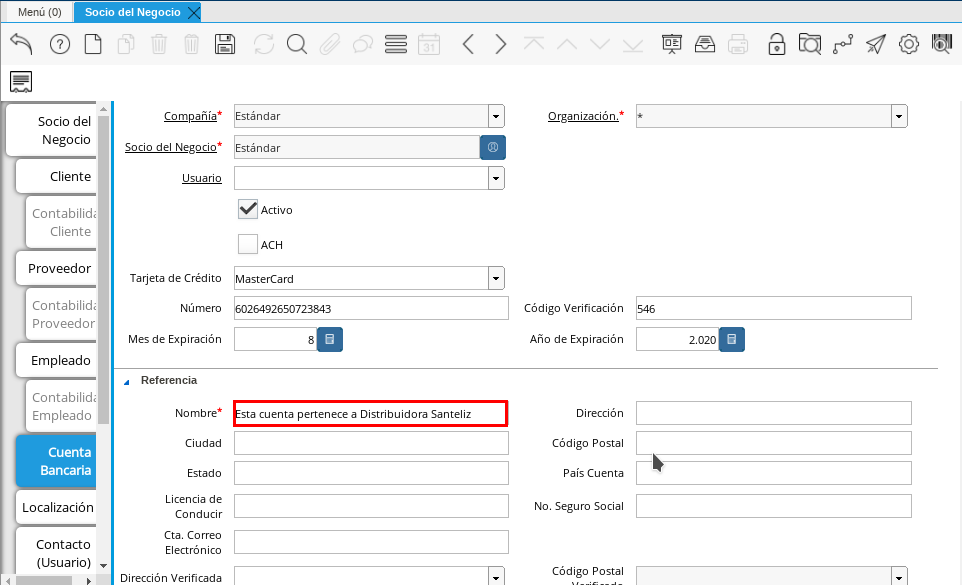Open calculator for Año de Expiración
This screenshot has height=585, width=962.
pos(732,340)
